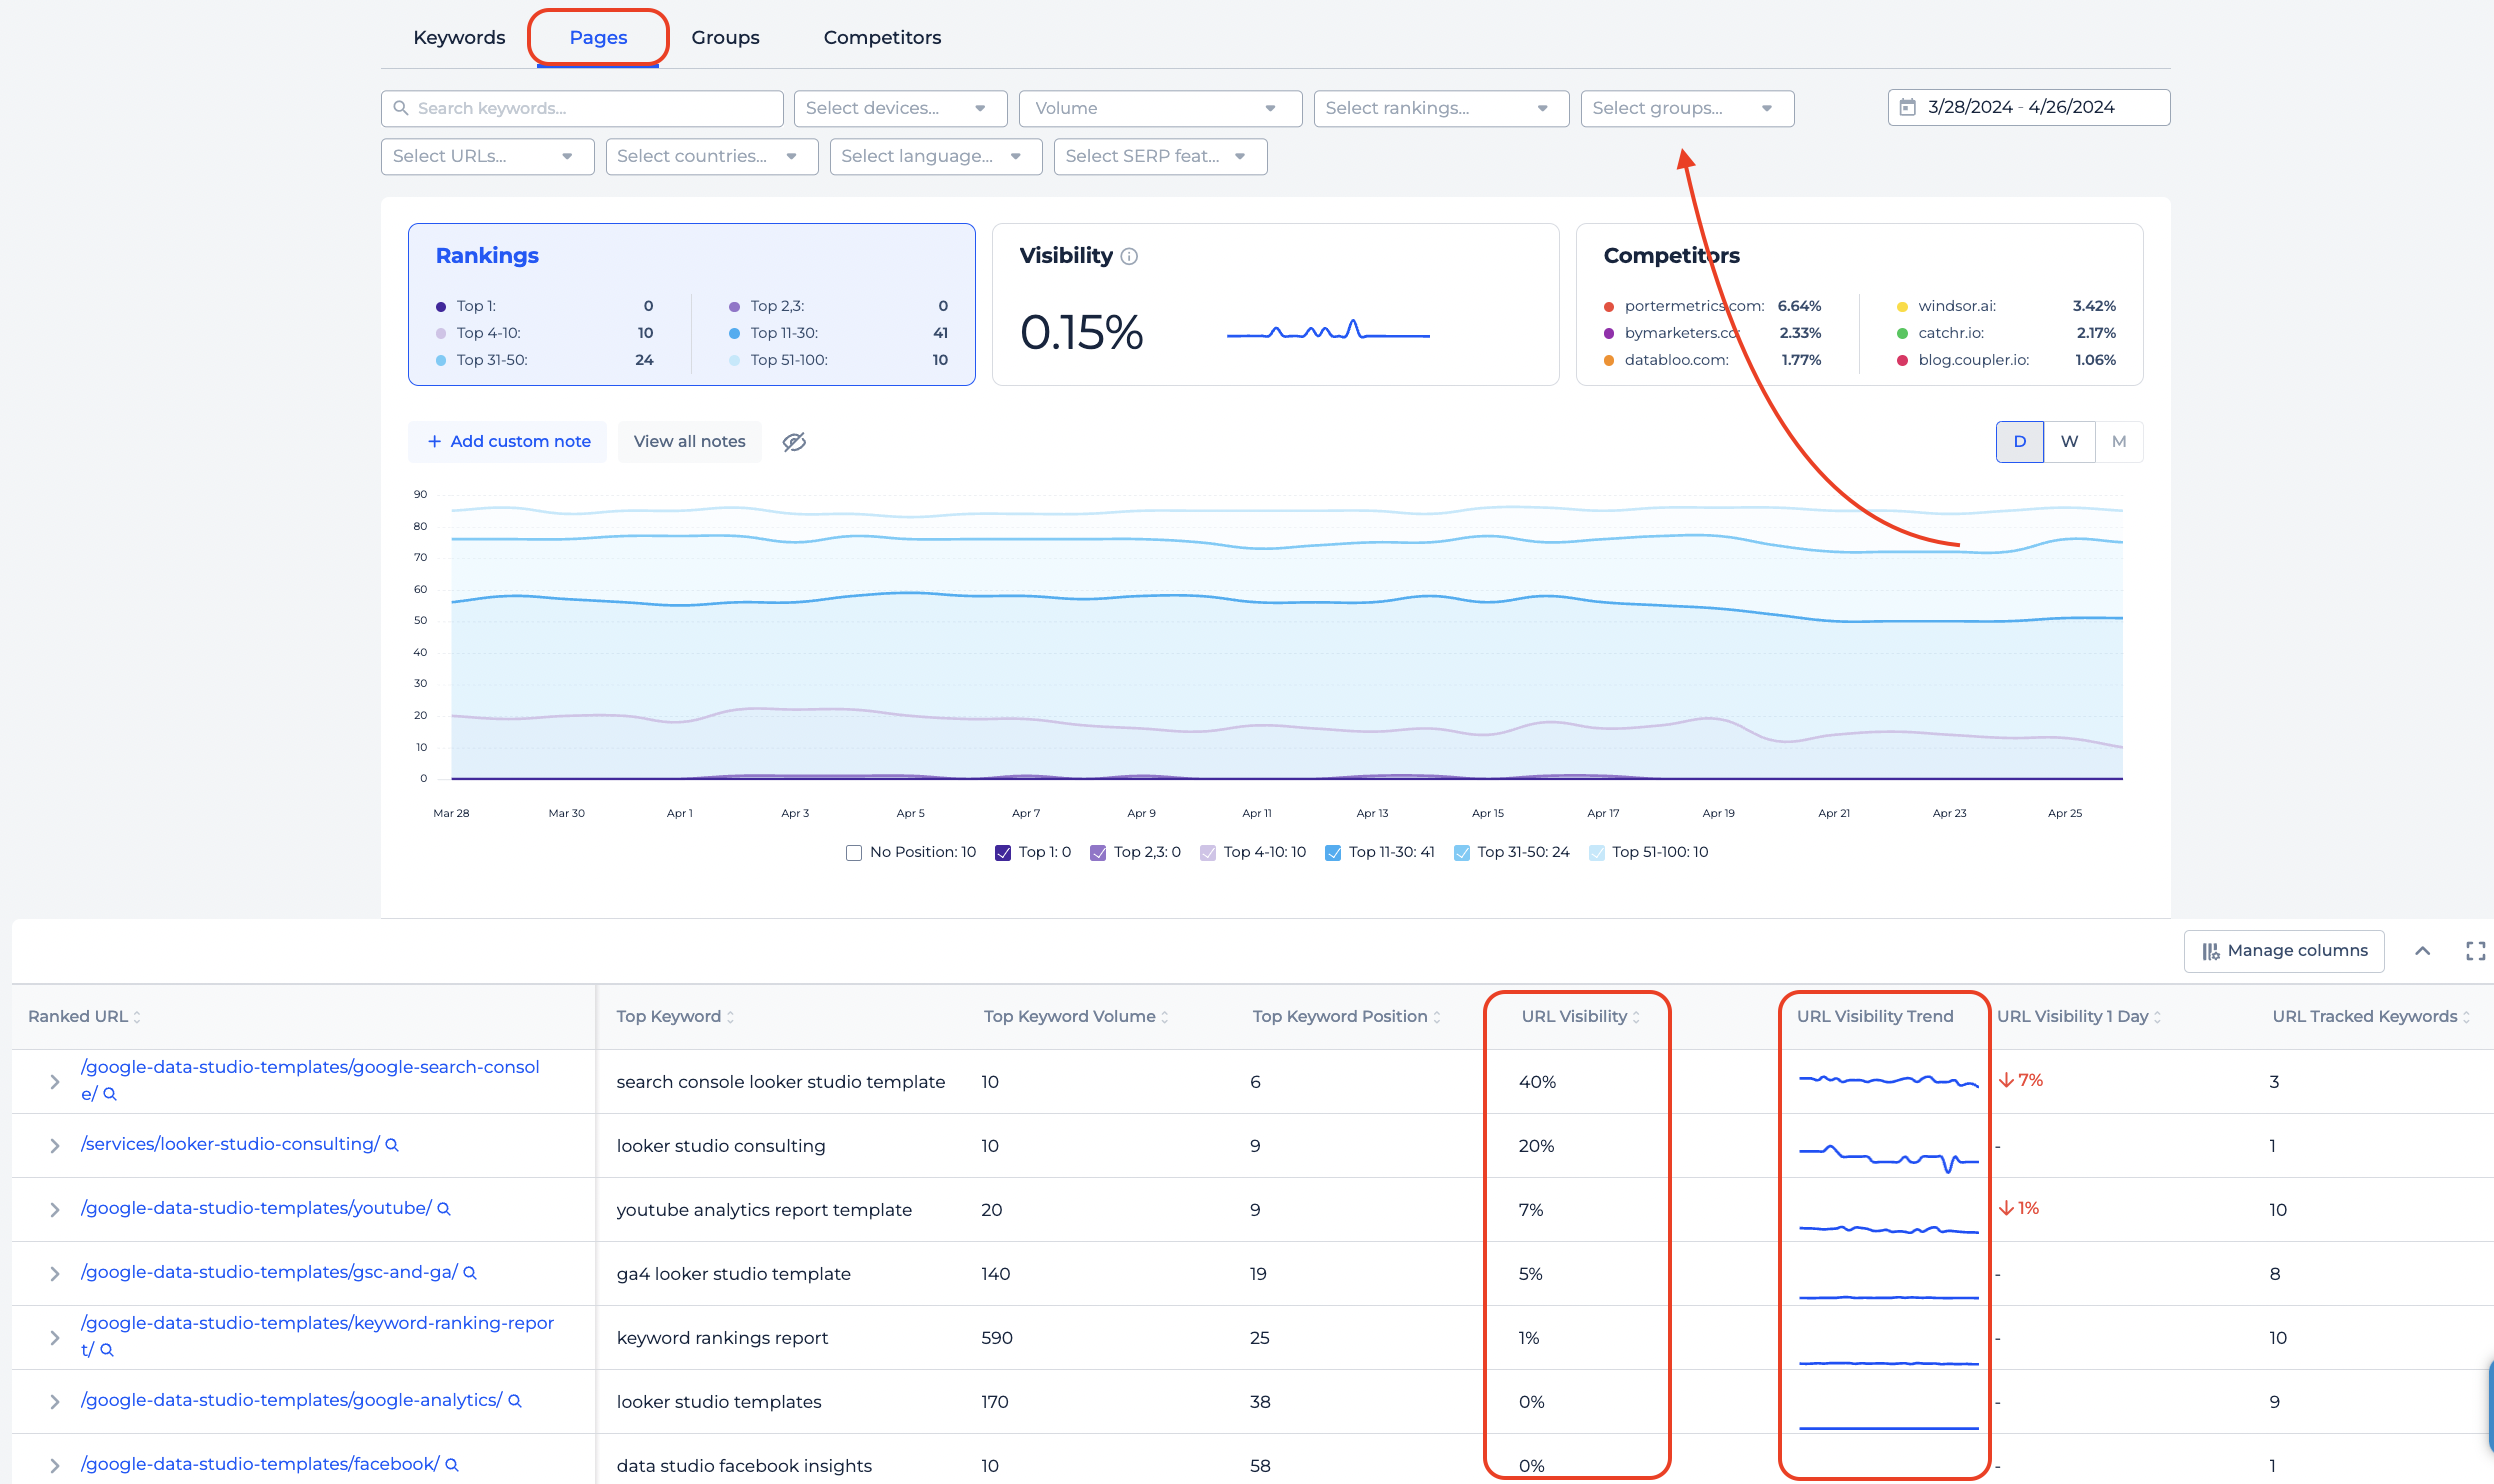Click search icon next to keyword-ranking-report URL
The width and height of the screenshot is (2494, 1484).
pos(107,1350)
